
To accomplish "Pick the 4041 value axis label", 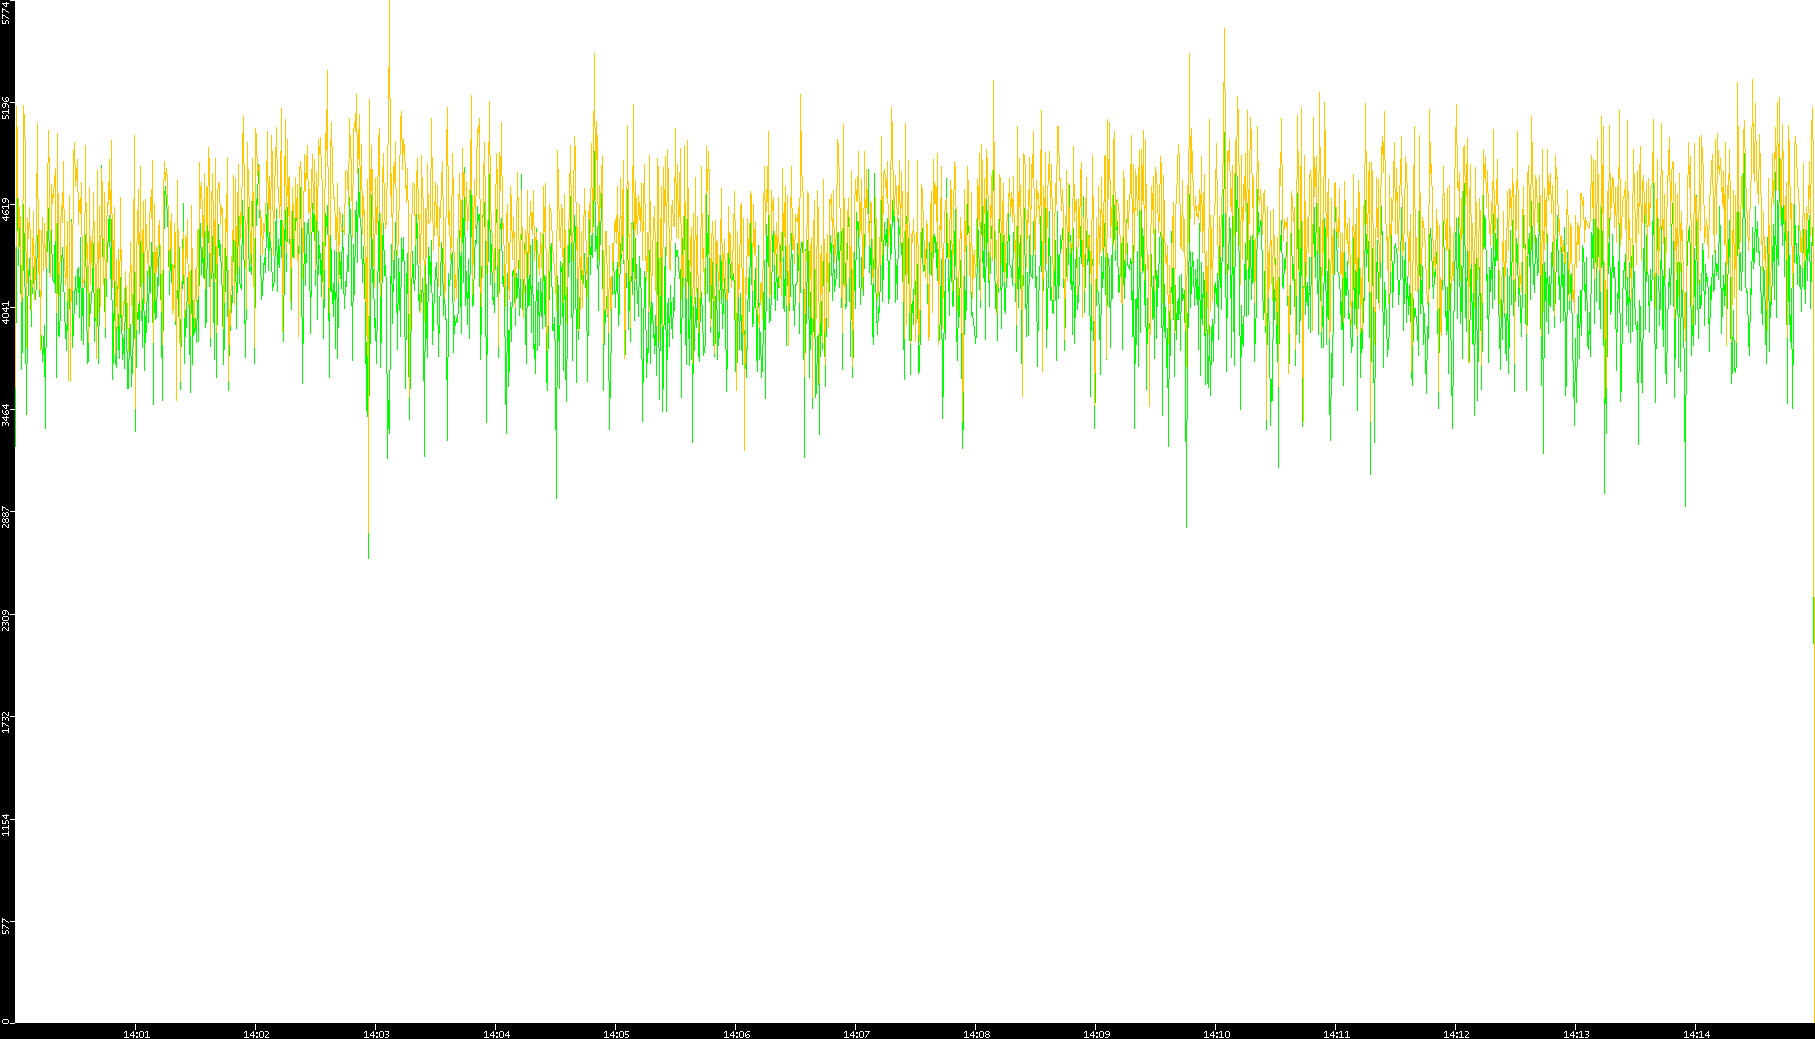I will (x=6, y=311).
